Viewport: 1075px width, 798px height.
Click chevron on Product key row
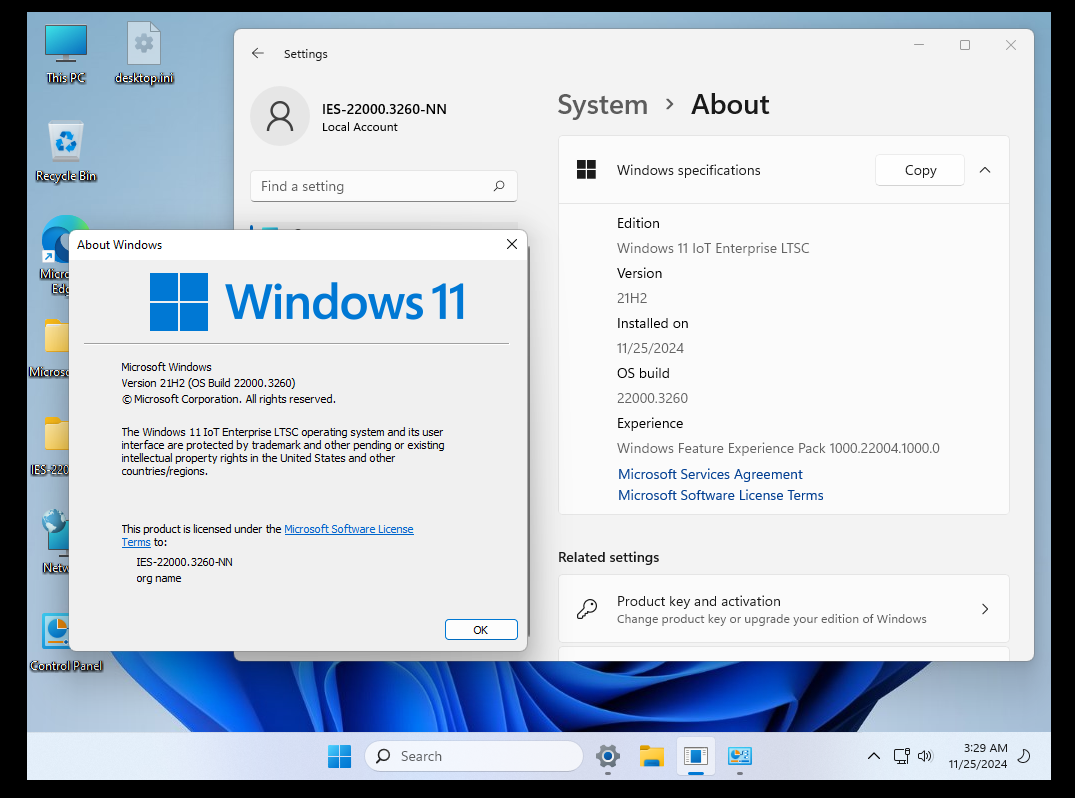tap(985, 609)
